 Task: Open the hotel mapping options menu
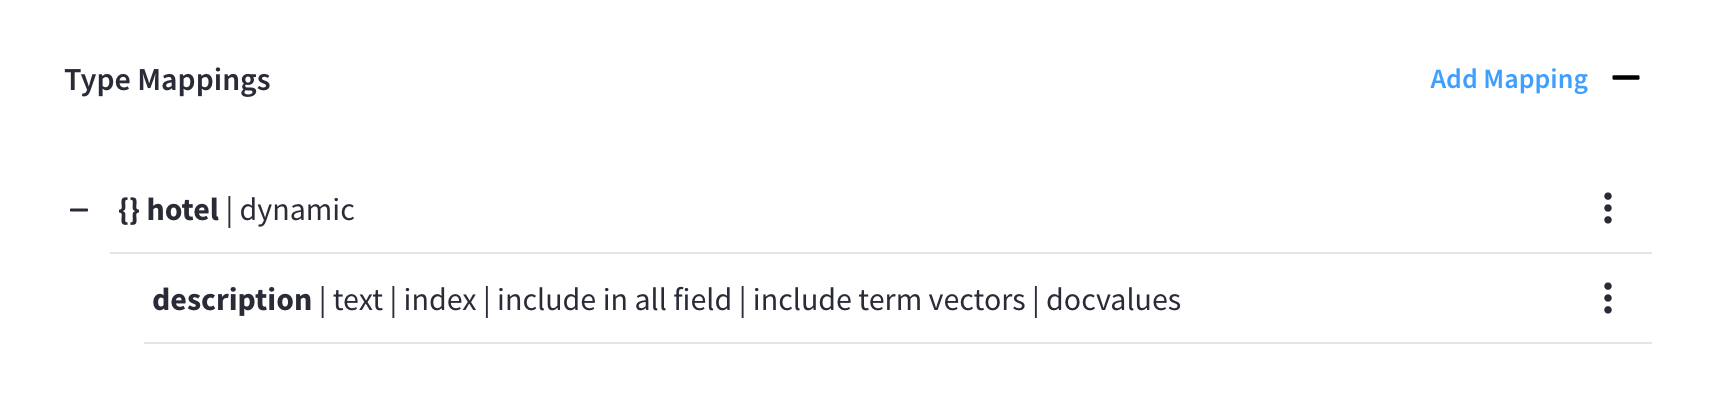click(1607, 208)
